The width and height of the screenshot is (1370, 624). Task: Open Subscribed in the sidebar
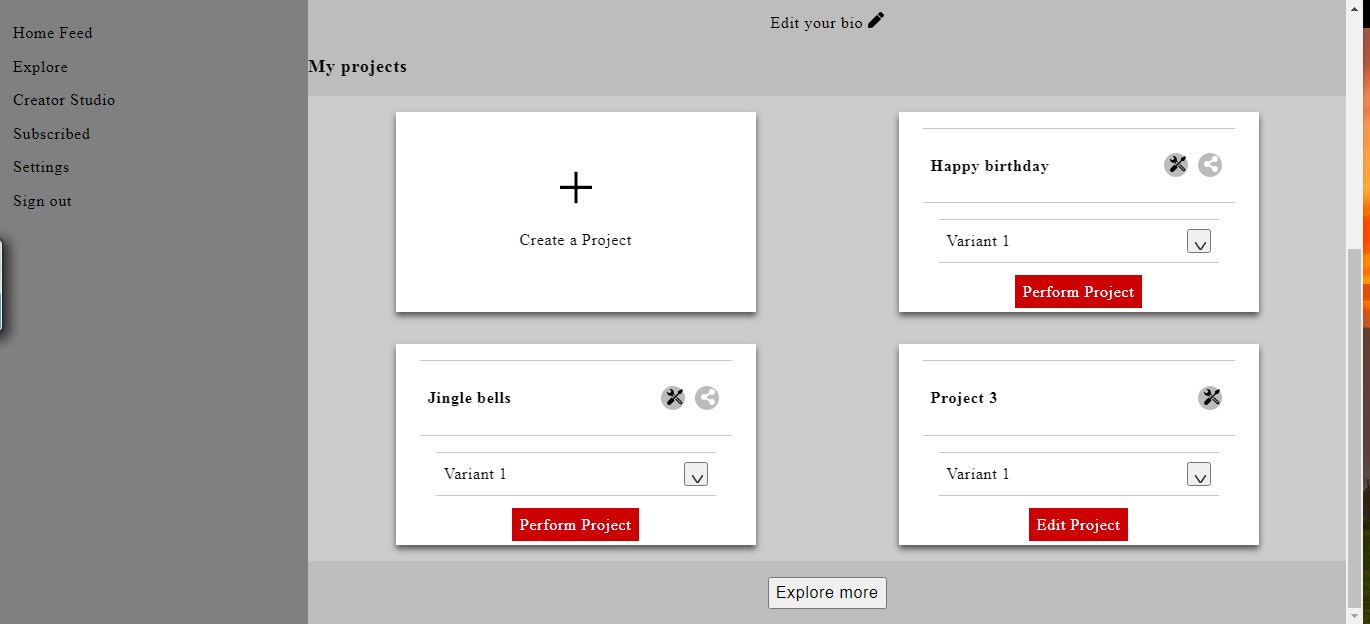52,134
